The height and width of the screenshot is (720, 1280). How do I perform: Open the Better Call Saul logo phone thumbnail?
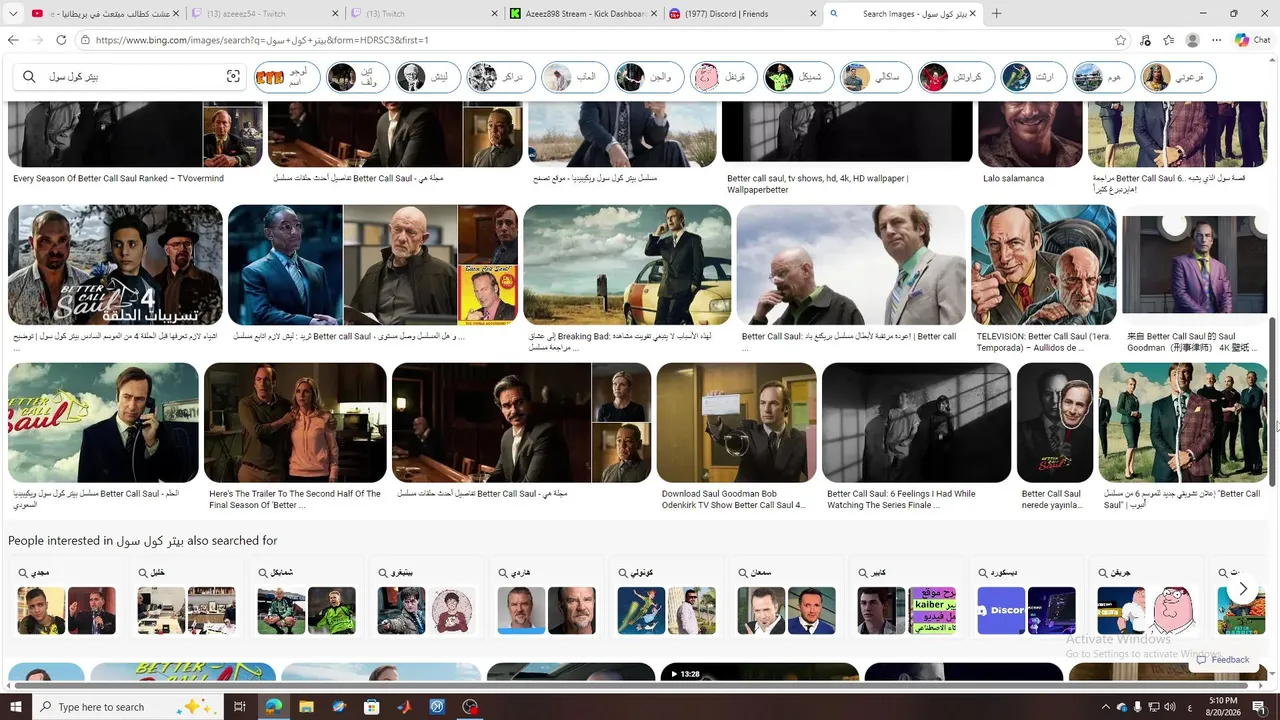(103, 423)
